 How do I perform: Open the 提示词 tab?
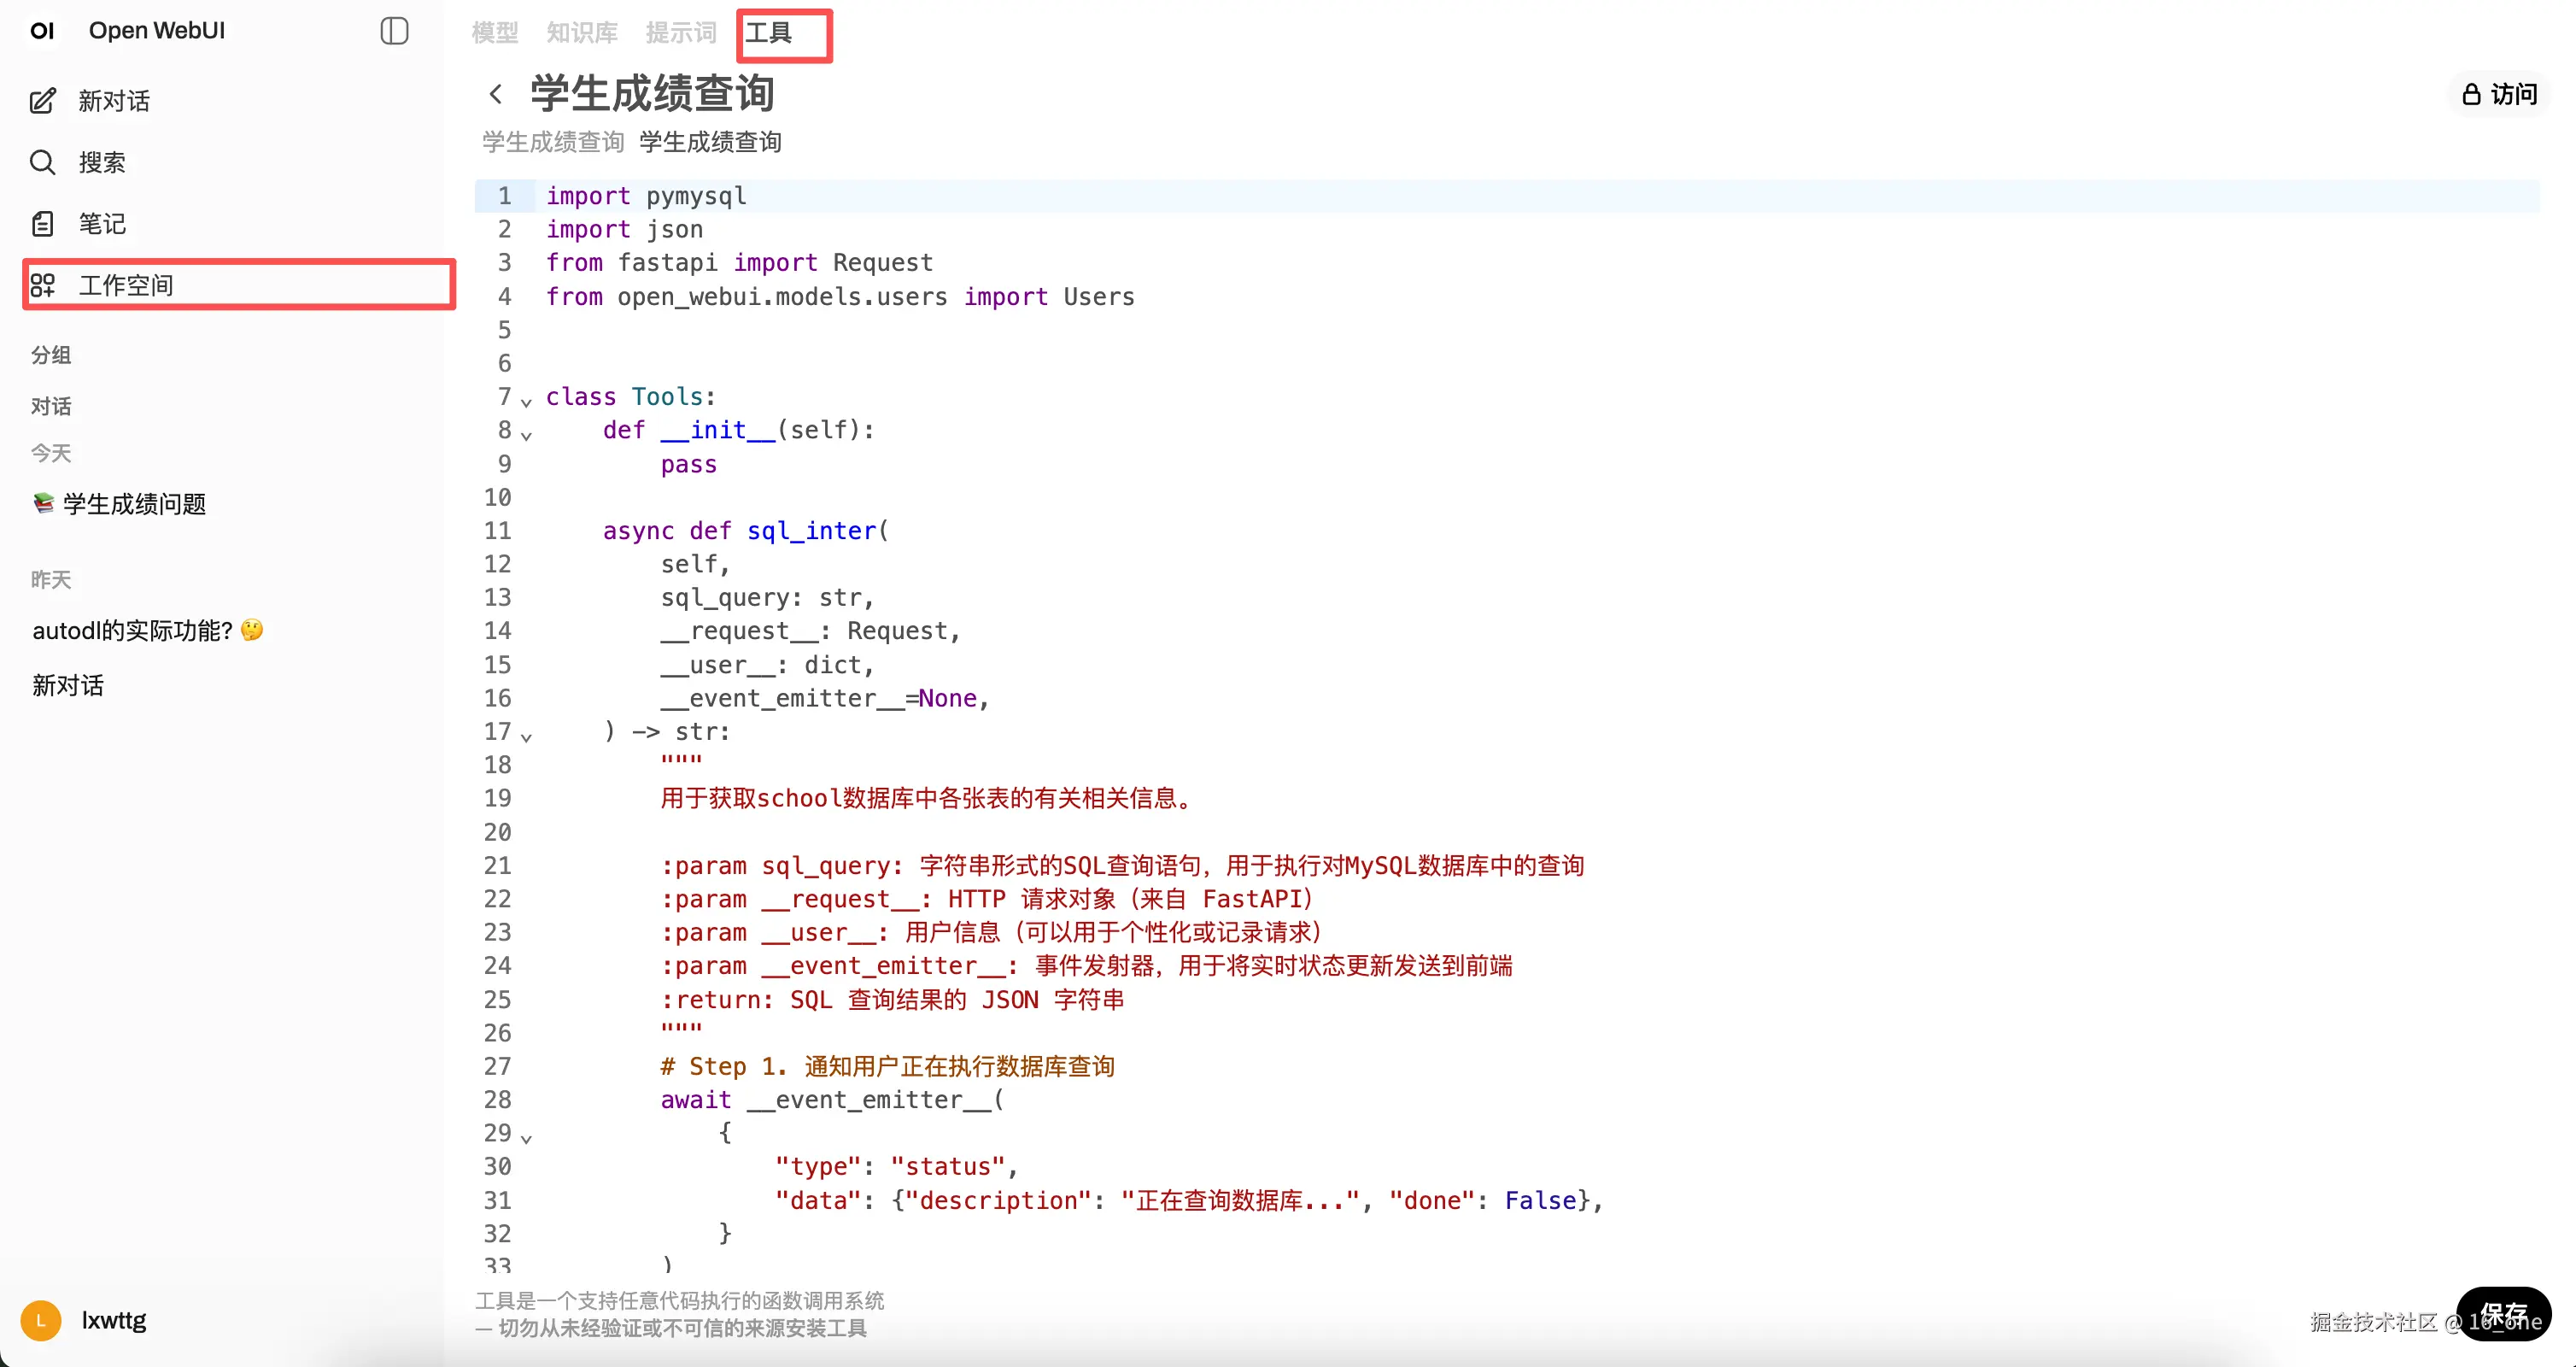[x=681, y=33]
